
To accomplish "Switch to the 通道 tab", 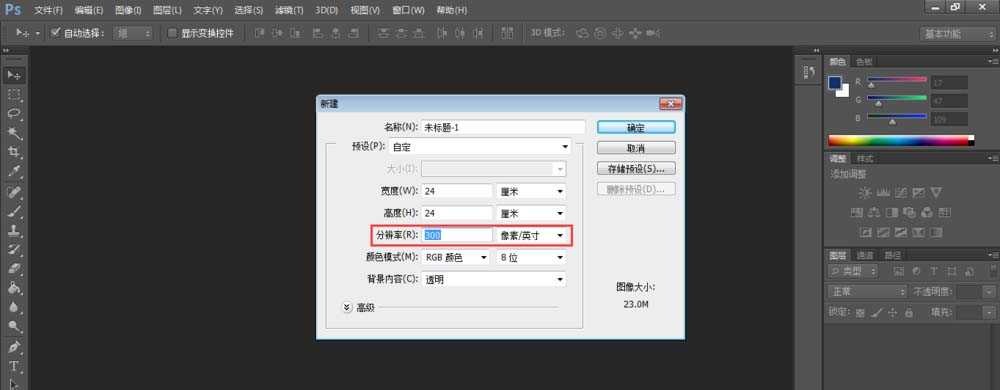I will pyautogui.click(x=865, y=255).
